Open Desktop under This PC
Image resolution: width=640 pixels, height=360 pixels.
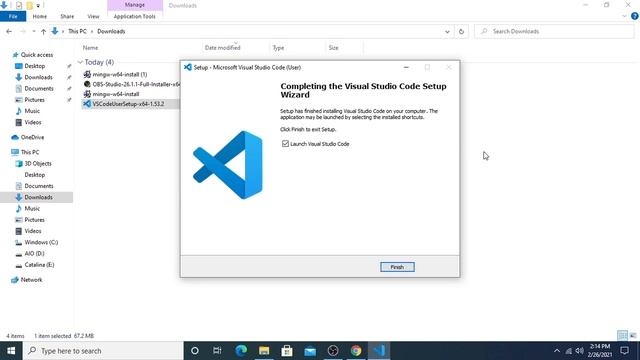[x=35, y=175]
